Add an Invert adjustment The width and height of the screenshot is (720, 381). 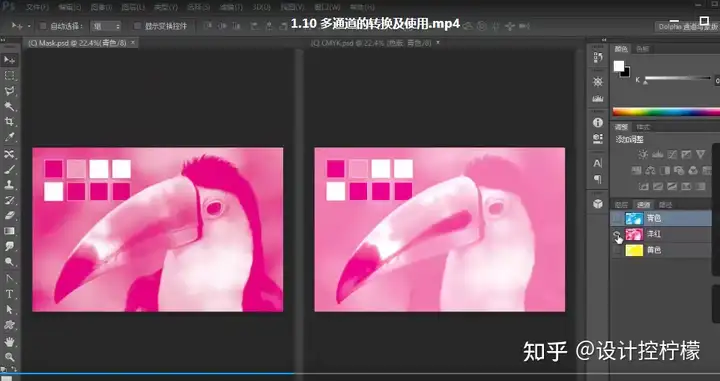[x=643, y=186]
